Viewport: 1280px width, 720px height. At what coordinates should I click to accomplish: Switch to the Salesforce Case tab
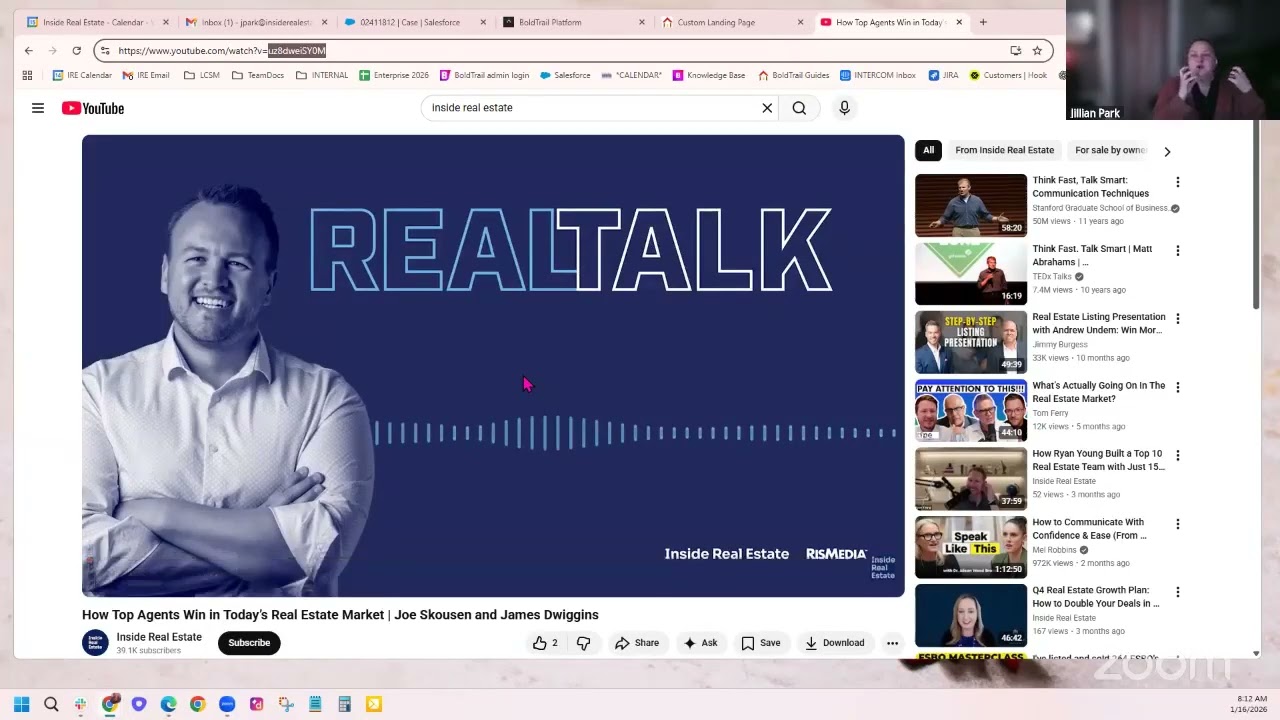point(415,22)
